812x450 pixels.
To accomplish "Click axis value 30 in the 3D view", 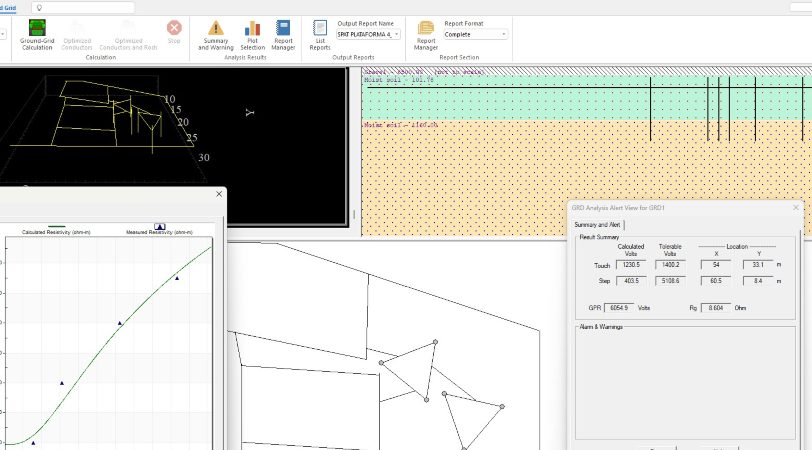I will 204,157.
